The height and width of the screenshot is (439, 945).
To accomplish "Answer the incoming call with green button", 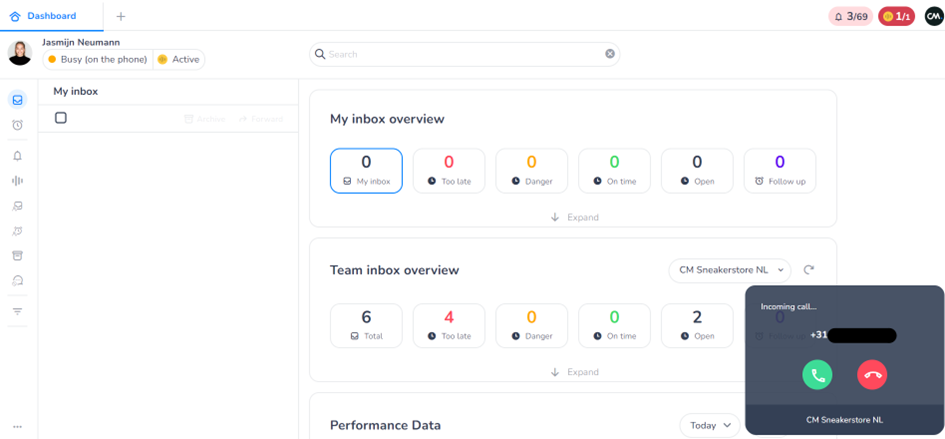I will pos(817,375).
